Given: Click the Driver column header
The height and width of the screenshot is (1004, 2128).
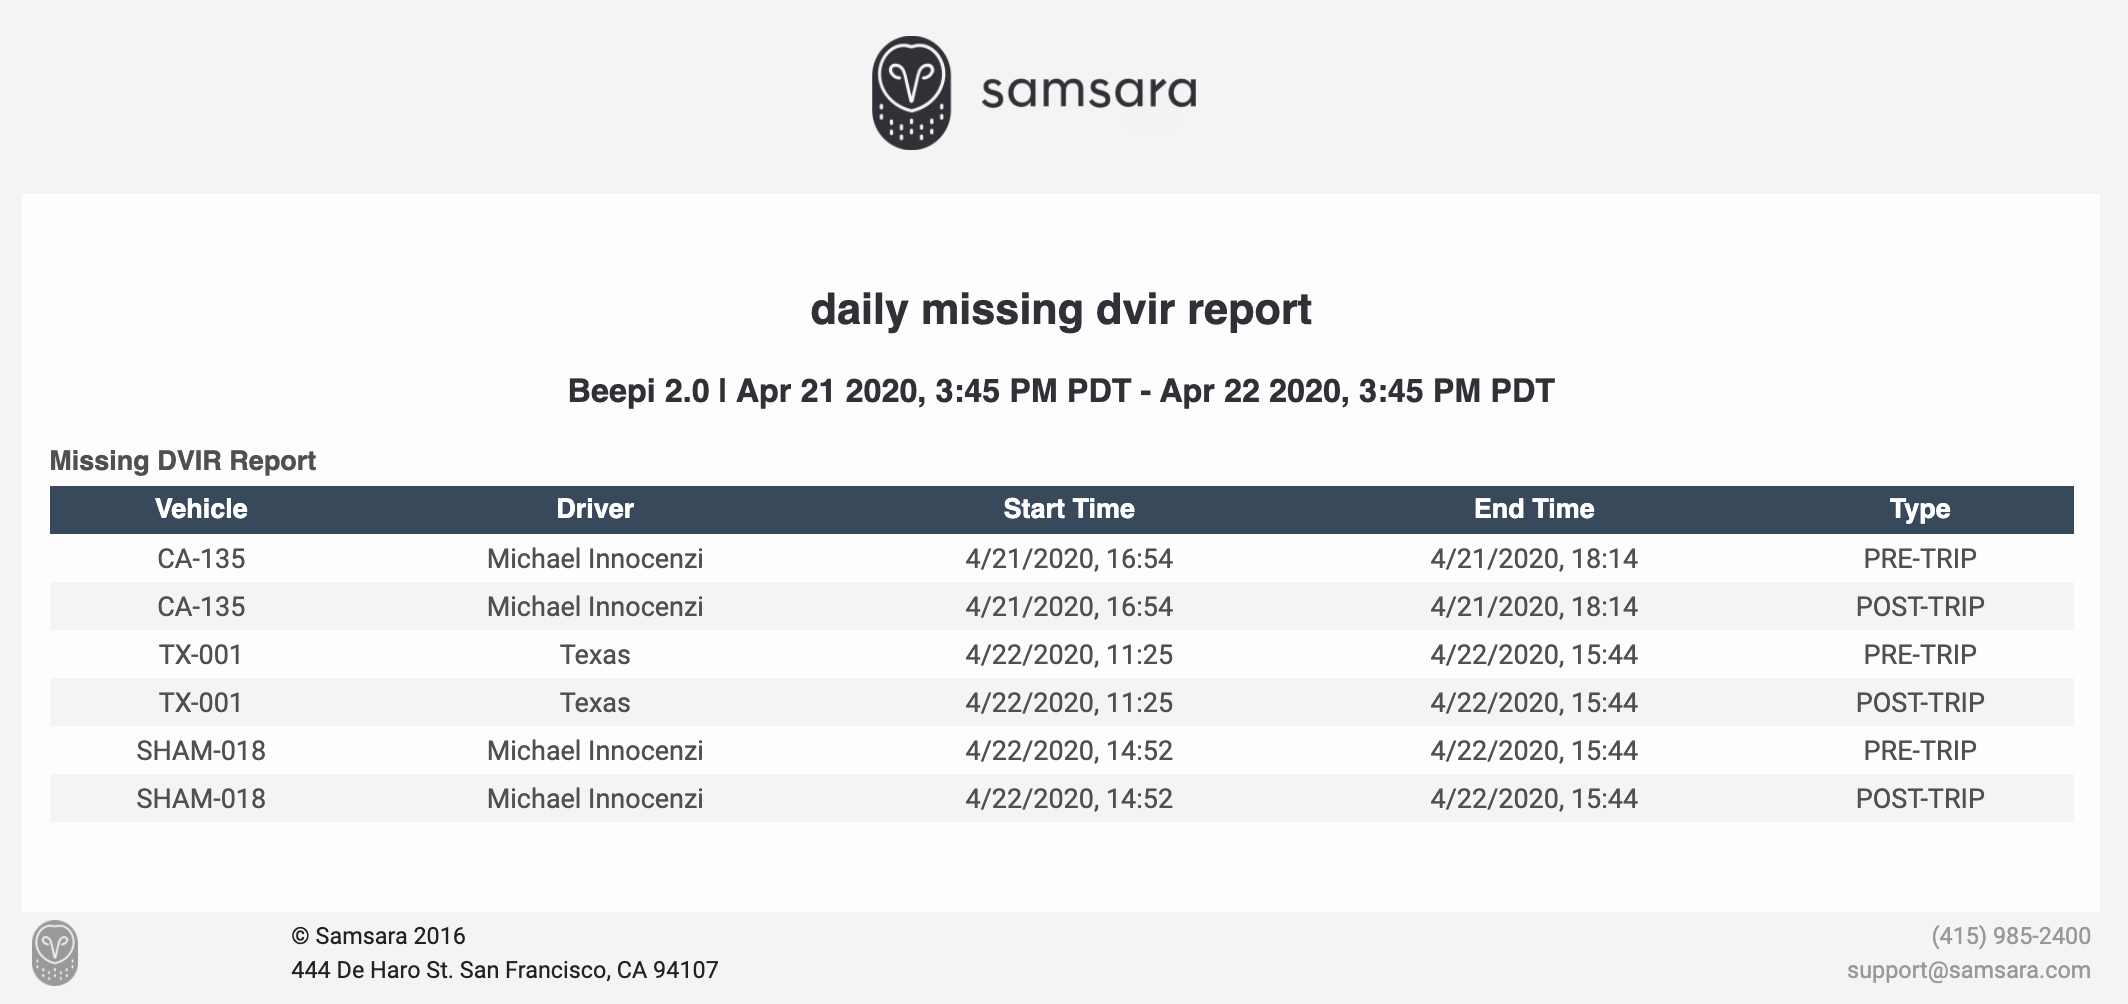Looking at the screenshot, I should click(x=595, y=509).
